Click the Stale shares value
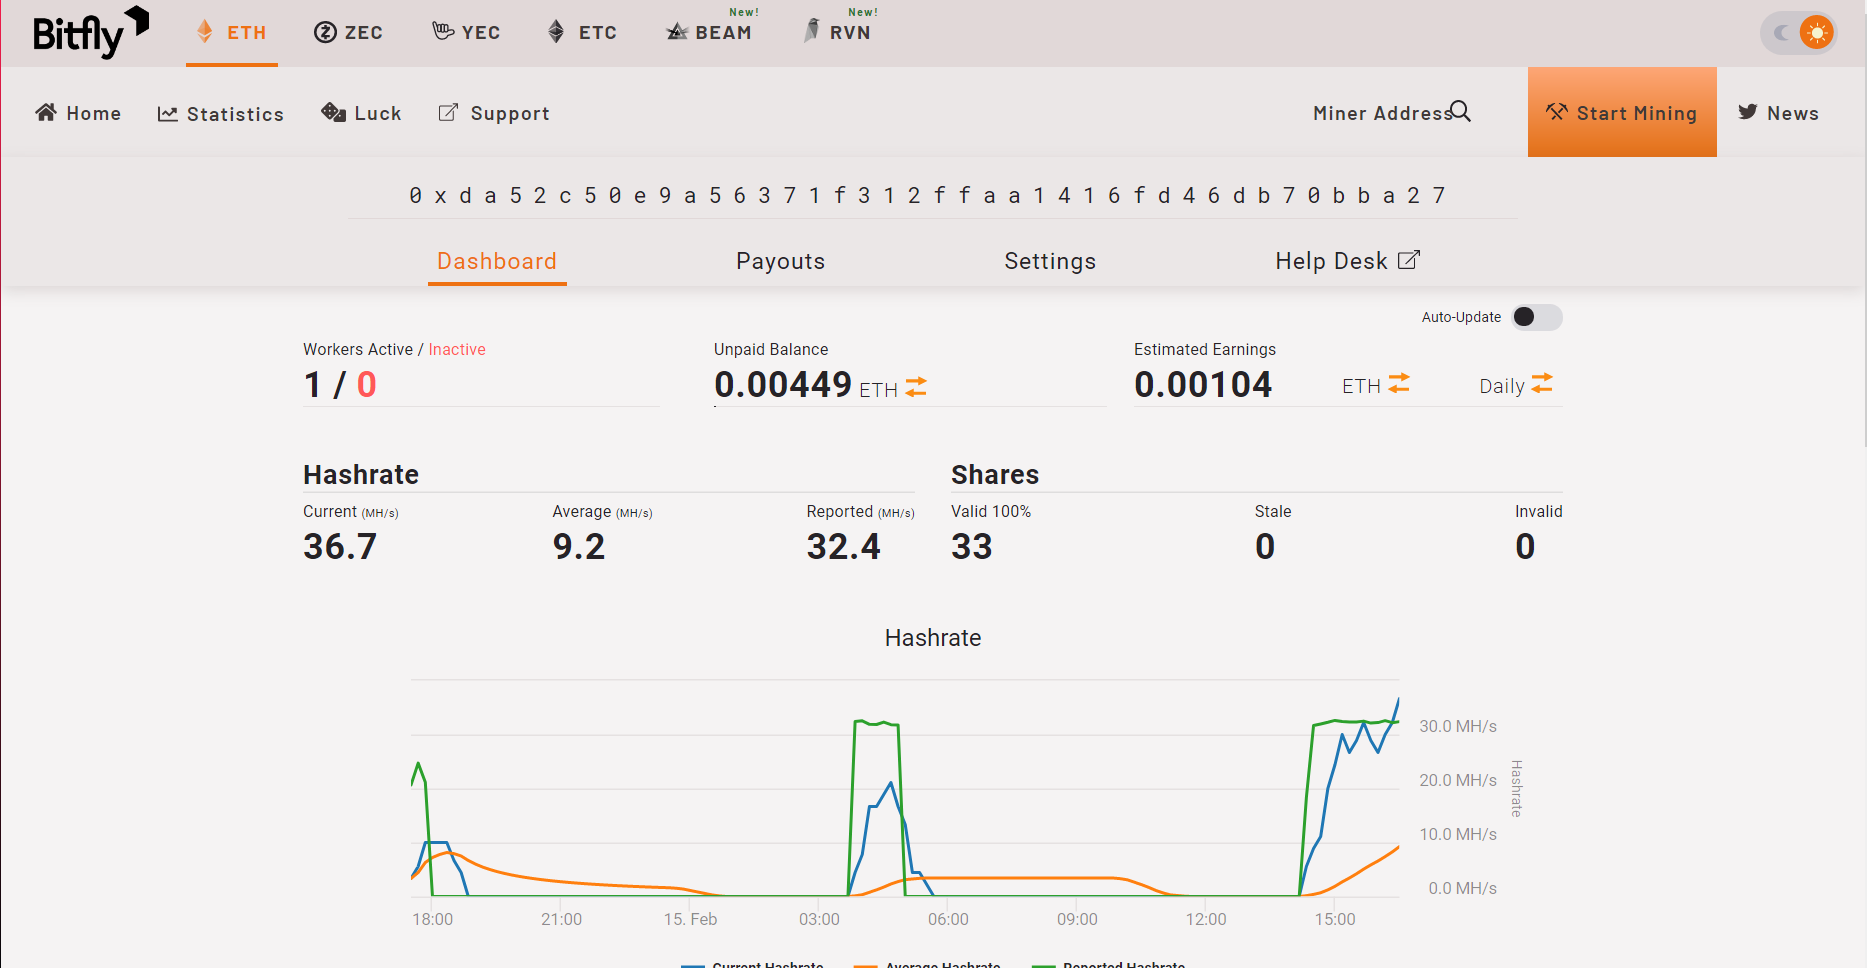1867x968 pixels. 1265,547
